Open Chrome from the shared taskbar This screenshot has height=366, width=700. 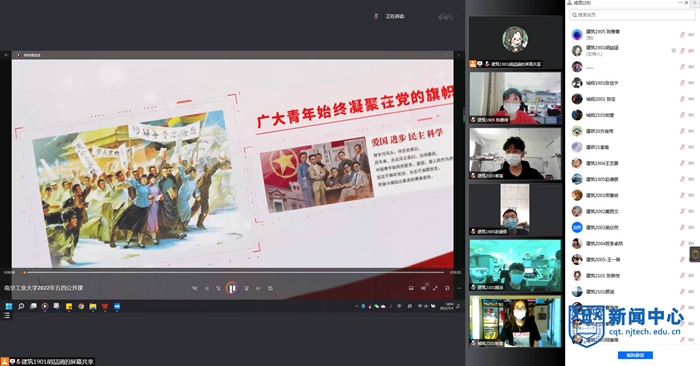point(81,306)
